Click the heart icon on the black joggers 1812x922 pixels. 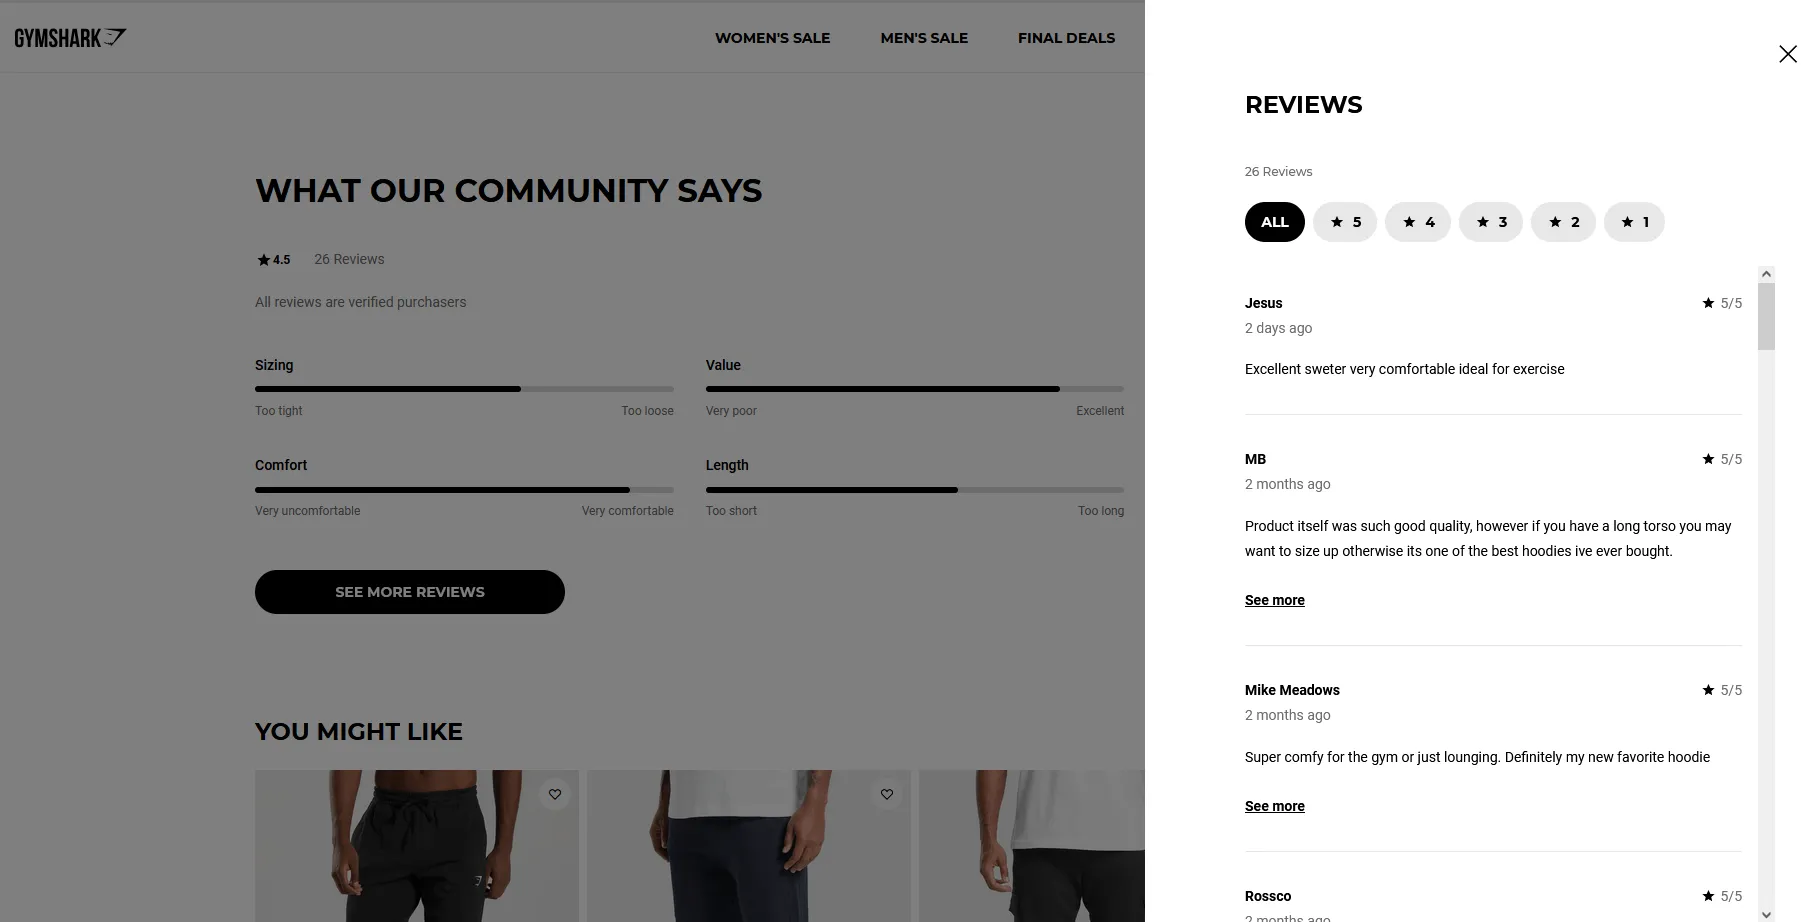point(554,794)
